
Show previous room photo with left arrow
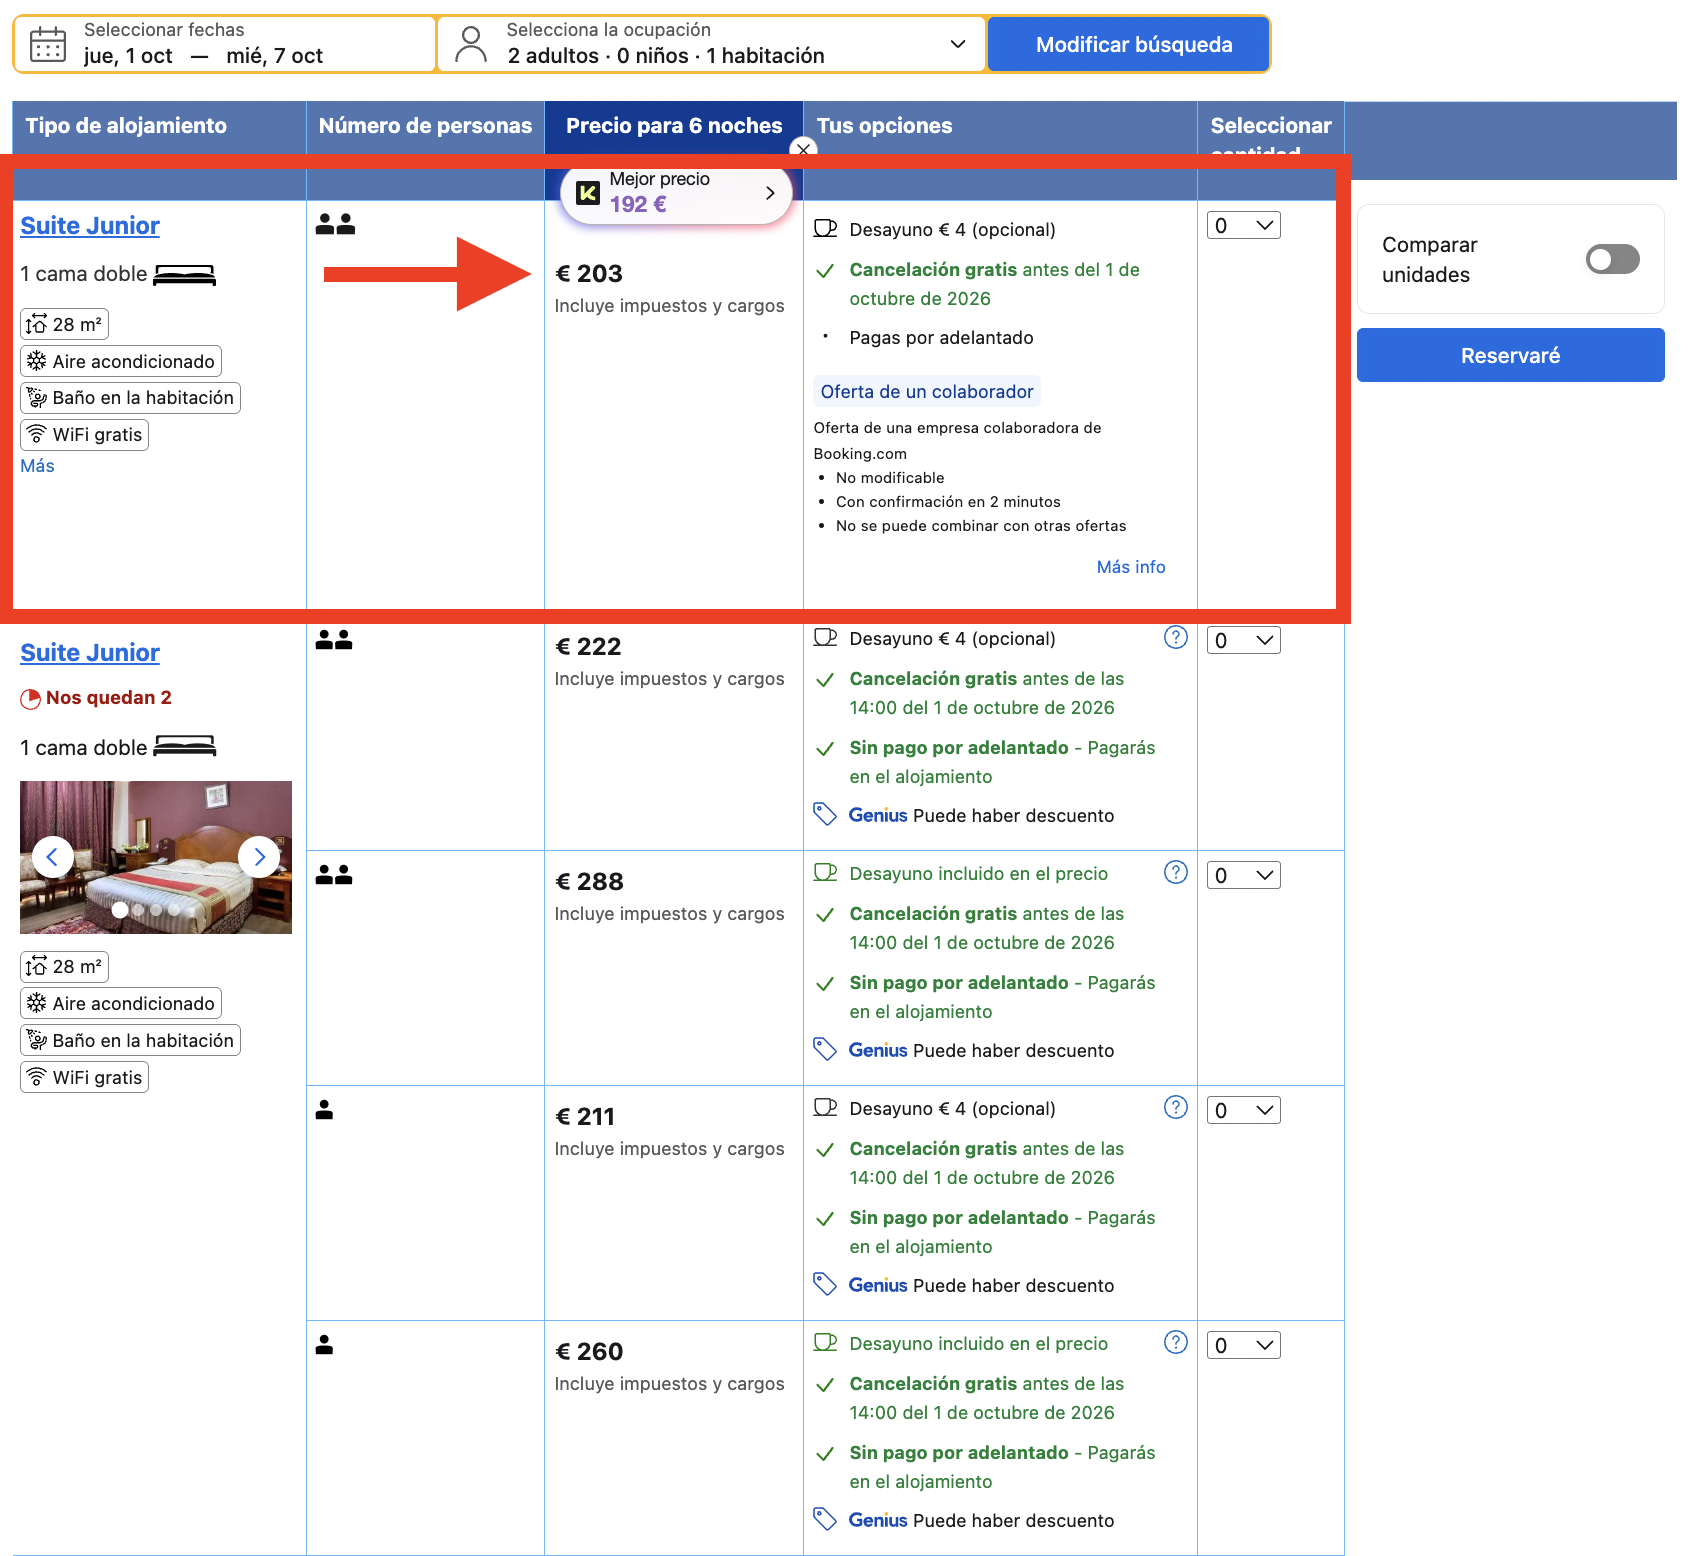click(x=53, y=857)
